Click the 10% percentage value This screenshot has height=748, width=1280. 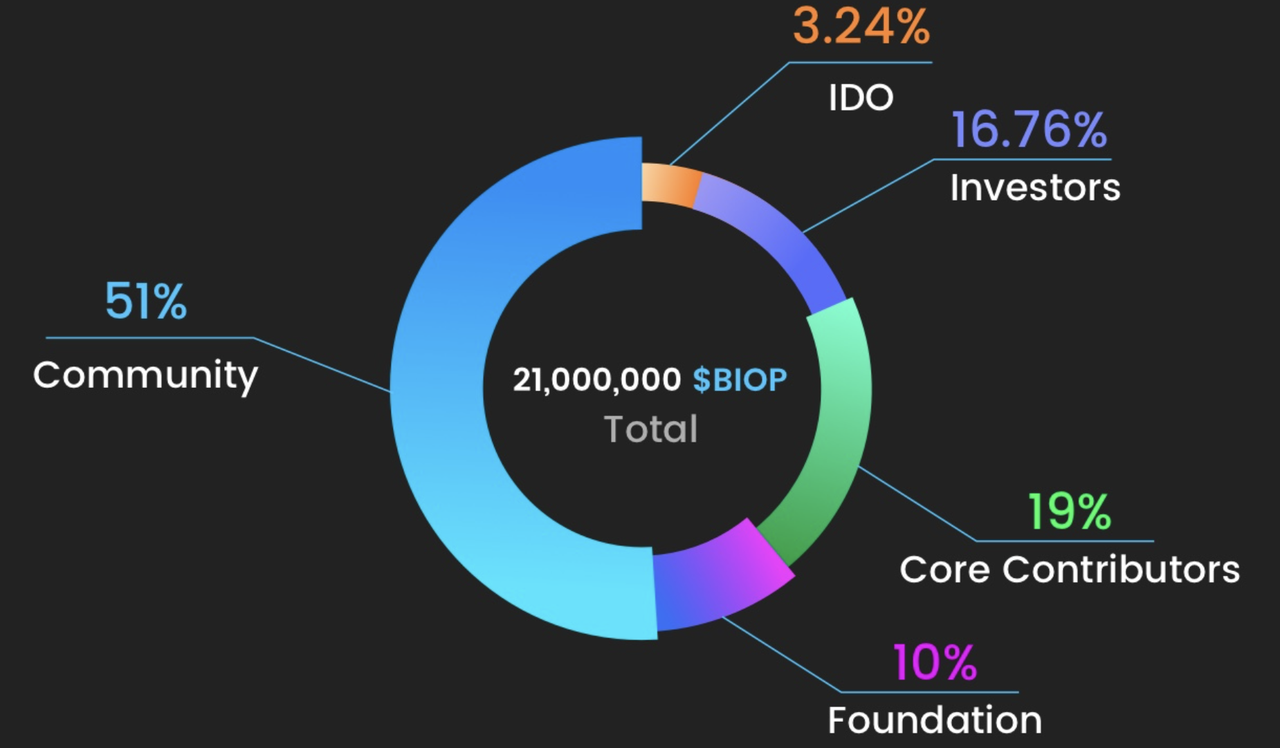935,662
